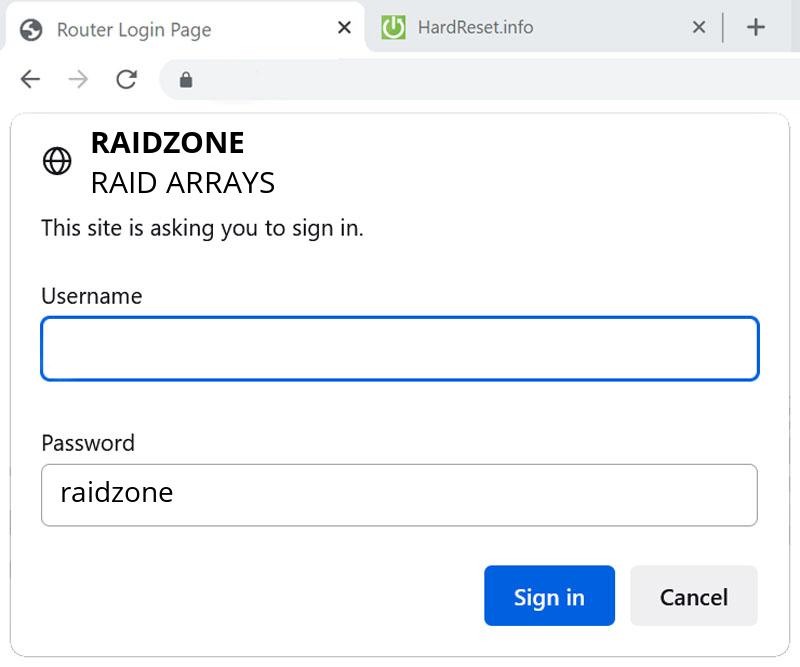Viewport: 800px width, 667px height.
Task: Reload the page with the refresh icon
Action: 126,78
